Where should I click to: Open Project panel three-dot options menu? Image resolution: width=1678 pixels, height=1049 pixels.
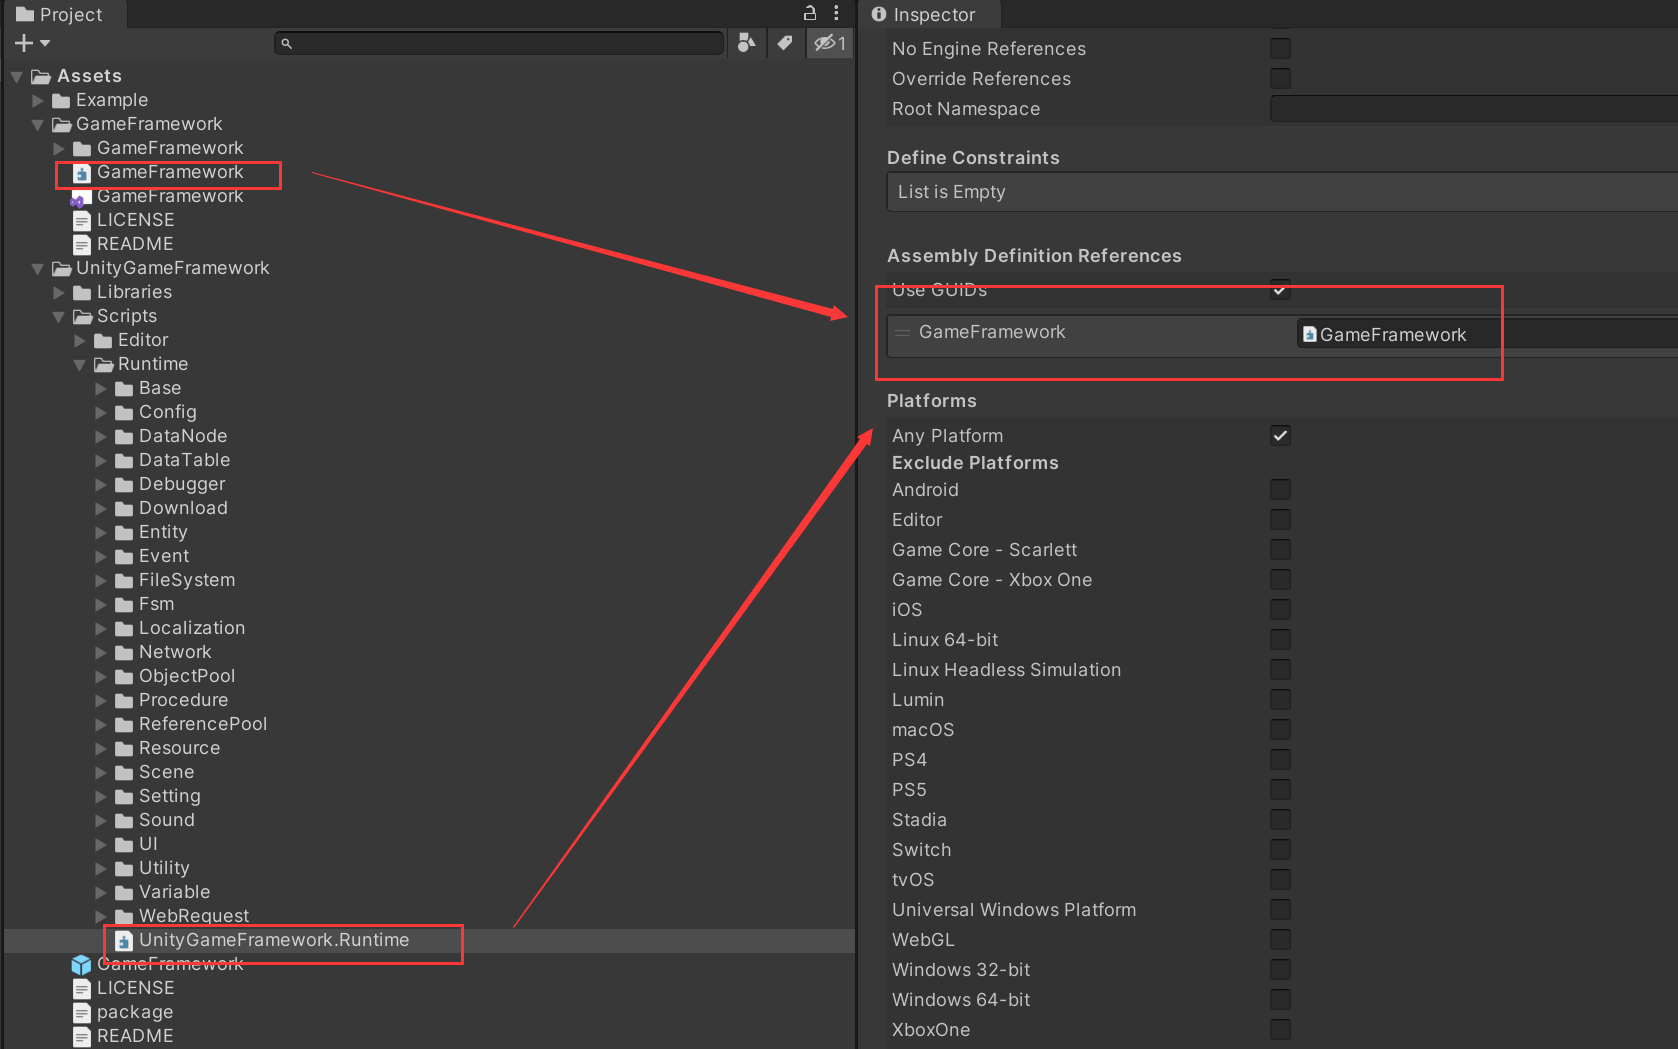(836, 13)
